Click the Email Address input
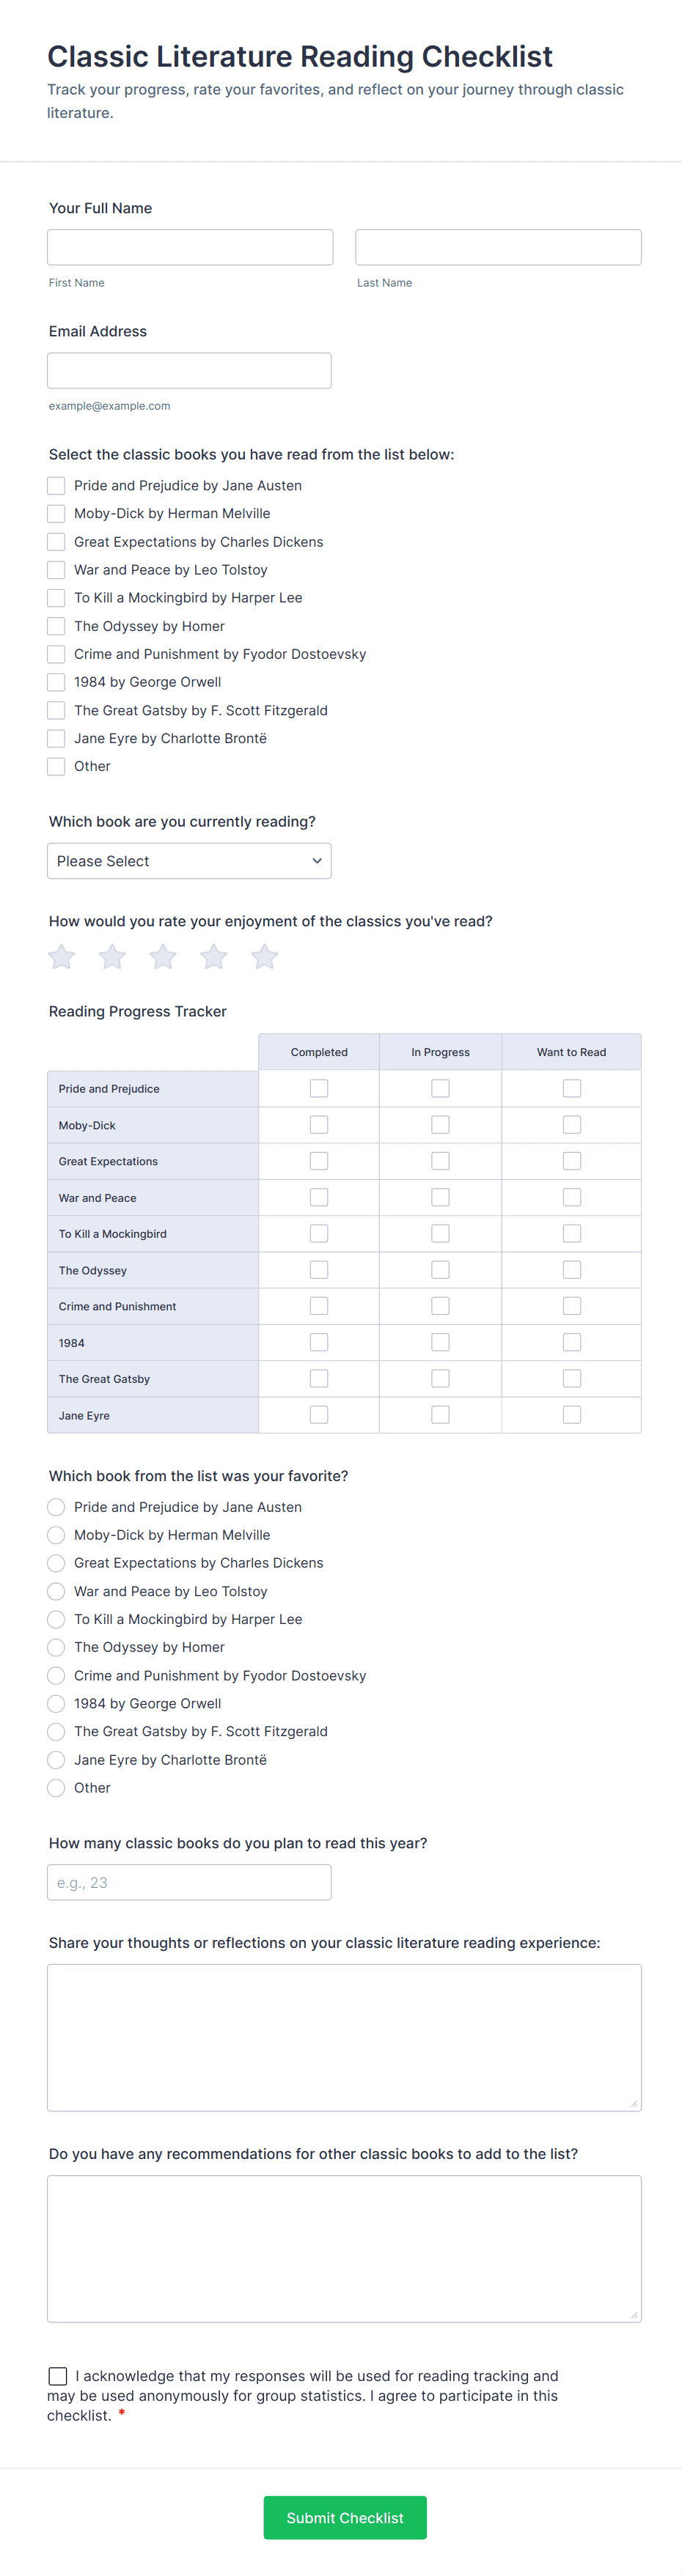The width and height of the screenshot is (682, 2576). coord(189,370)
